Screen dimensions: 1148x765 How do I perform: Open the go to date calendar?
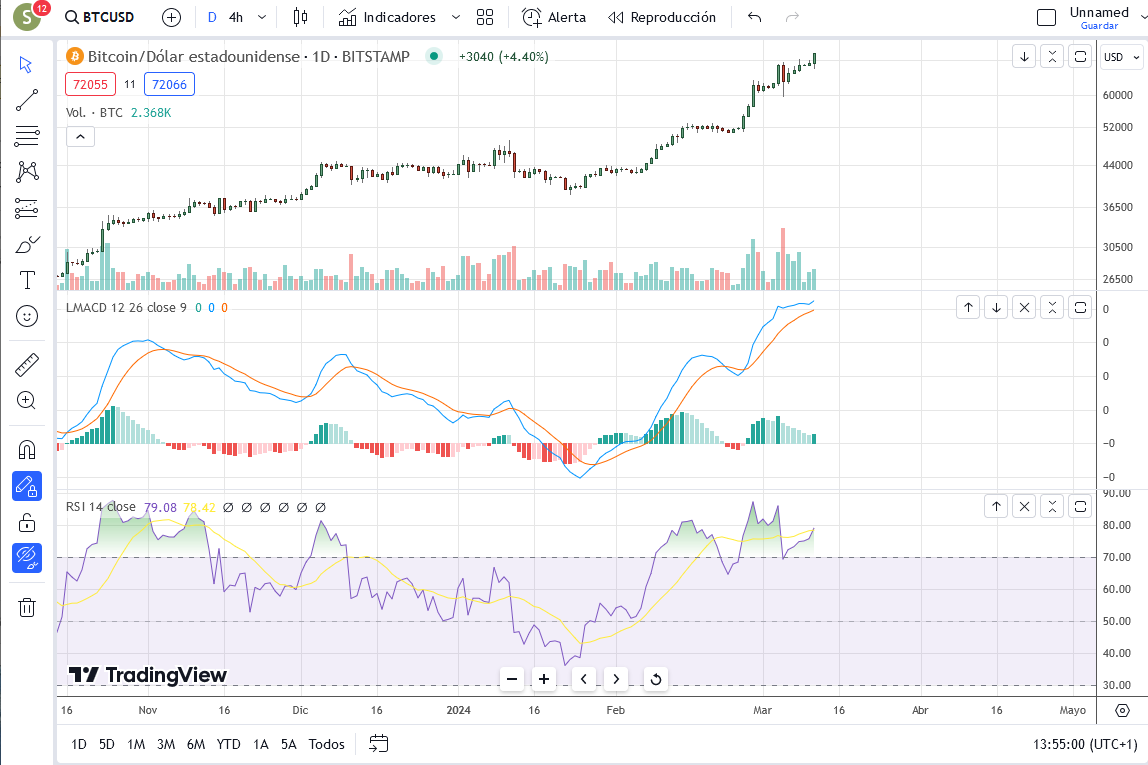[379, 745]
